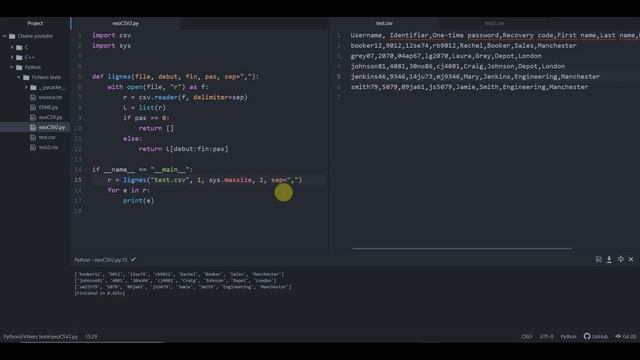The width and height of the screenshot is (640, 360).
Task: Click the cursor position 15:29 in status bar
Action: 91,337
